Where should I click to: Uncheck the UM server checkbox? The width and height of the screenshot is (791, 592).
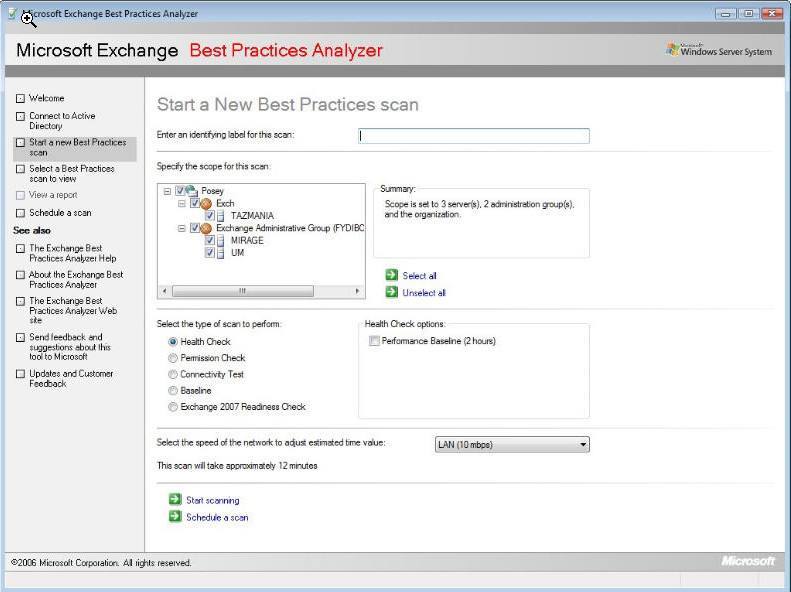(x=209, y=253)
